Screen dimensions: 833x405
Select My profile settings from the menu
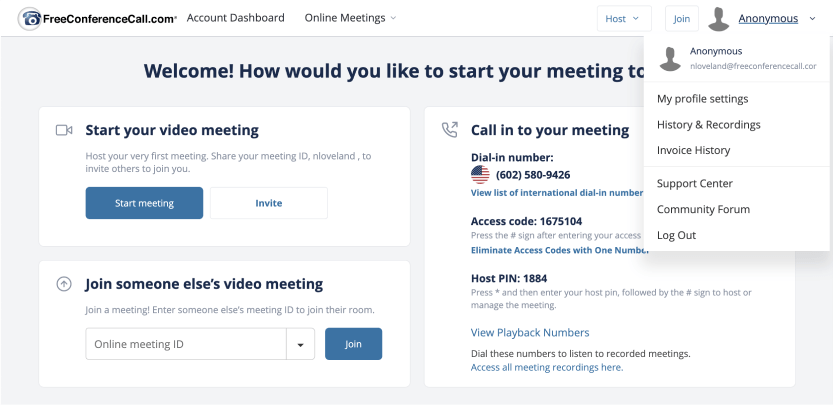pyautogui.click(x=702, y=99)
